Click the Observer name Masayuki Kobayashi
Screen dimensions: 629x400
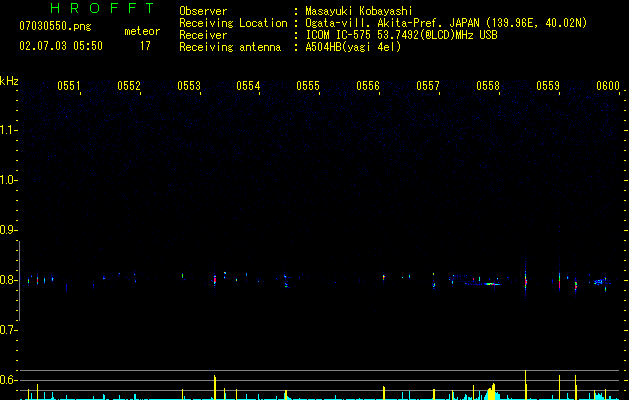[359, 11]
